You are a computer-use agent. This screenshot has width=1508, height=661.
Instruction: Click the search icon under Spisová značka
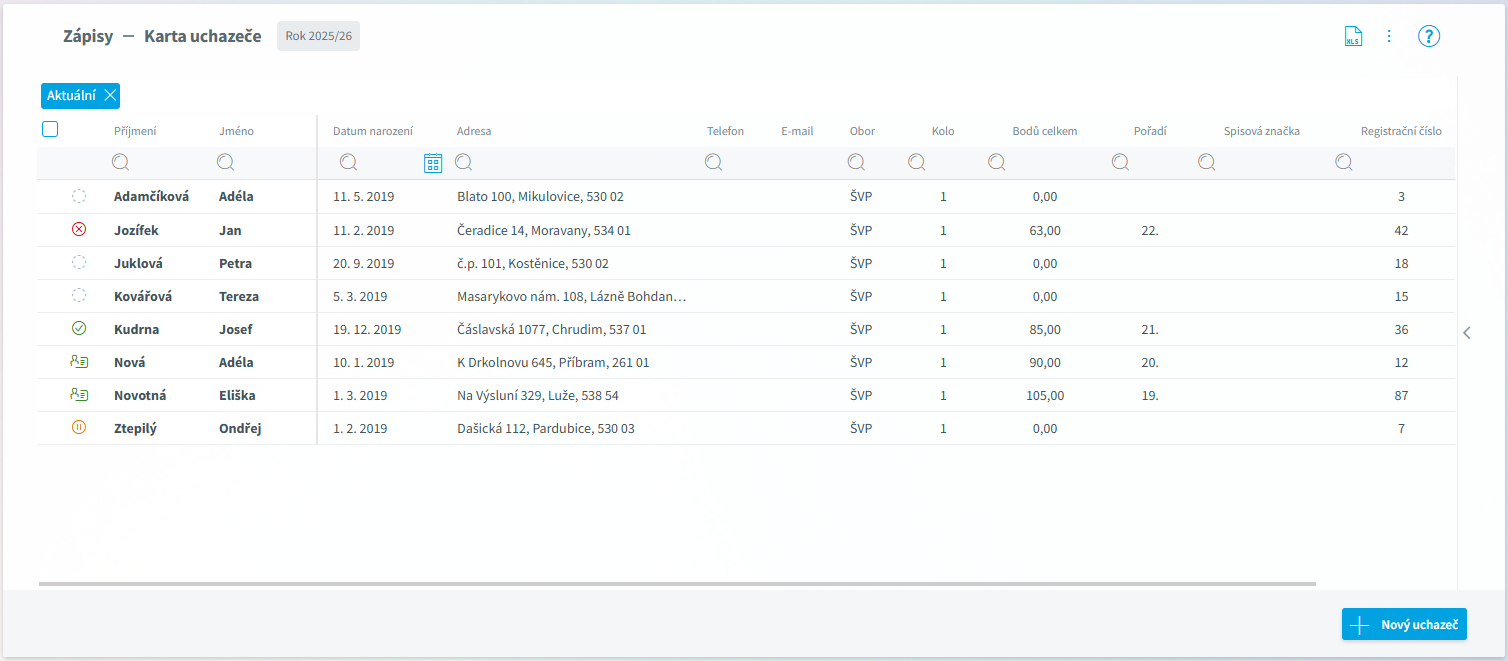coord(1208,162)
